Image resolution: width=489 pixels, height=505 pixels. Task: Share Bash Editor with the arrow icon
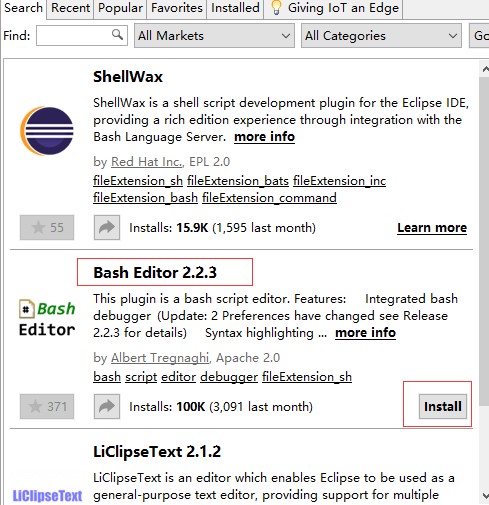pos(107,407)
